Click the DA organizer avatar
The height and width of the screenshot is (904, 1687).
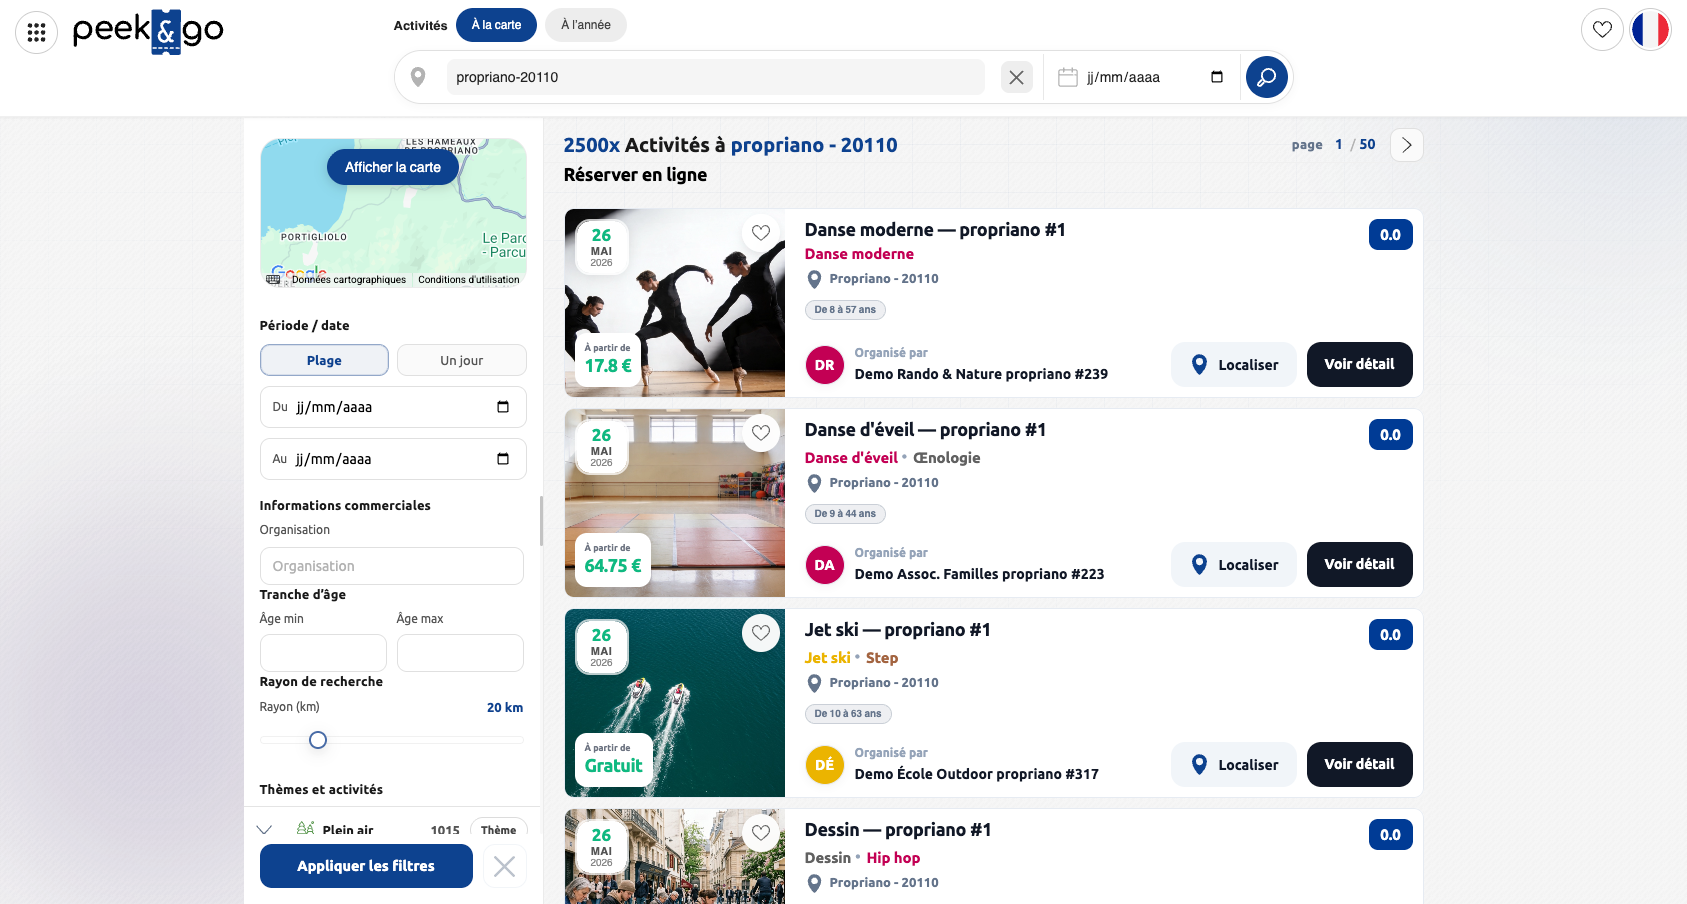pyautogui.click(x=824, y=565)
